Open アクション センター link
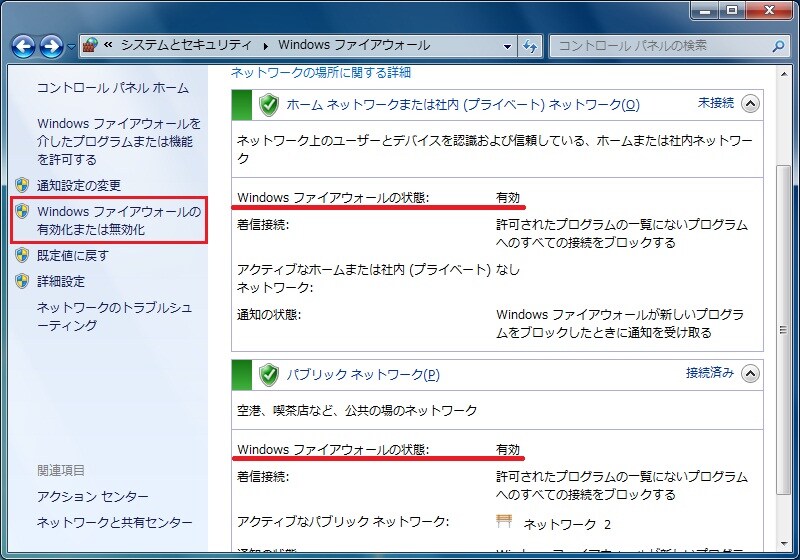This screenshot has height=560, width=800. (x=92, y=496)
